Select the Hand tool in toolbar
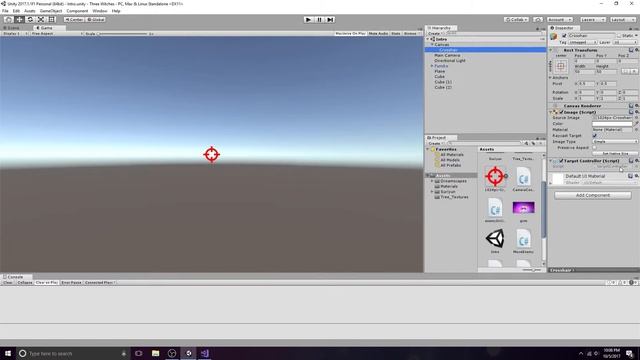Image resolution: width=640 pixels, height=360 pixels. pyautogui.click(x=8, y=19)
